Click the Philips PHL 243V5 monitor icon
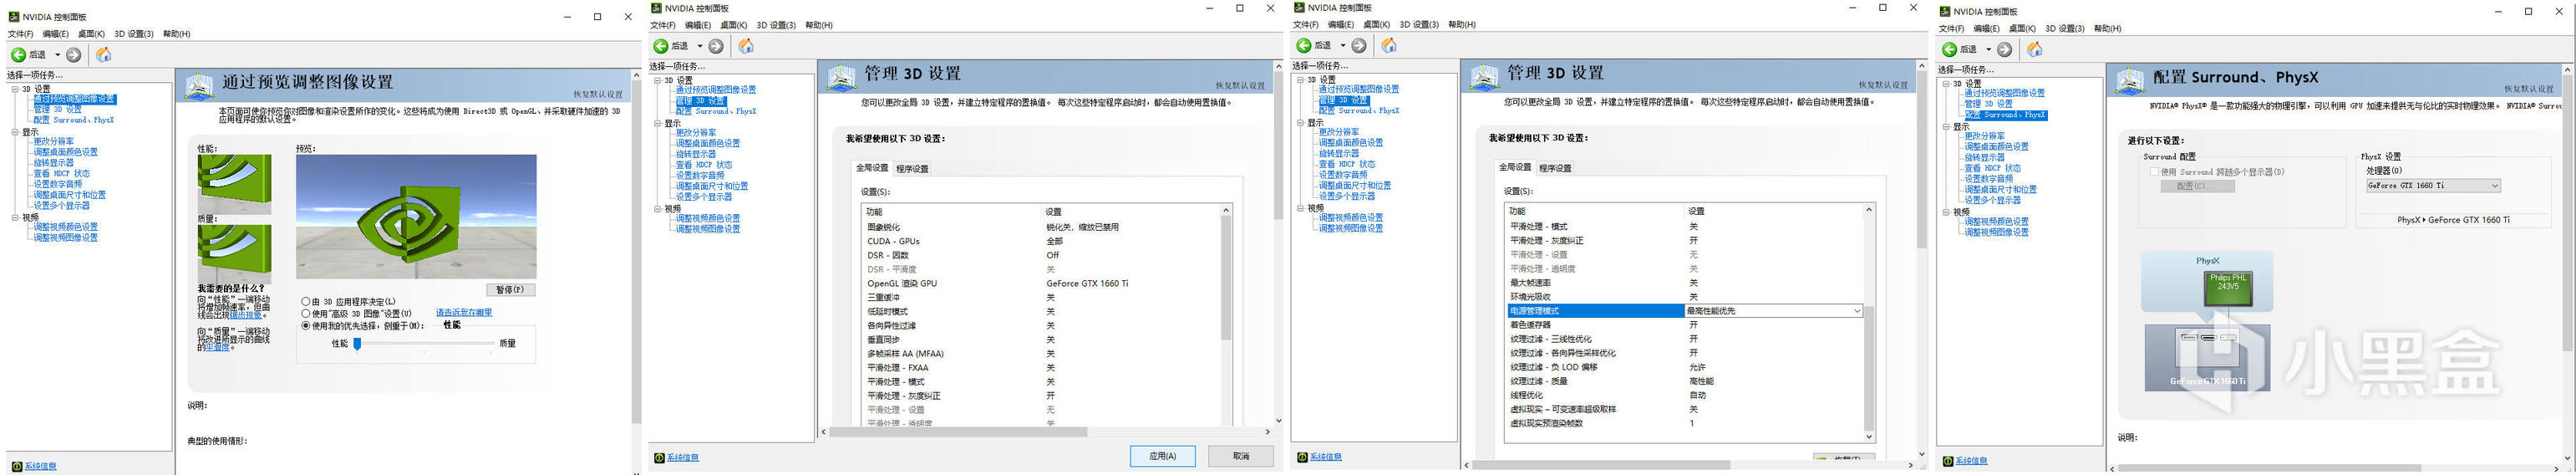This screenshot has height=475, width=2576. (x=2228, y=288)
